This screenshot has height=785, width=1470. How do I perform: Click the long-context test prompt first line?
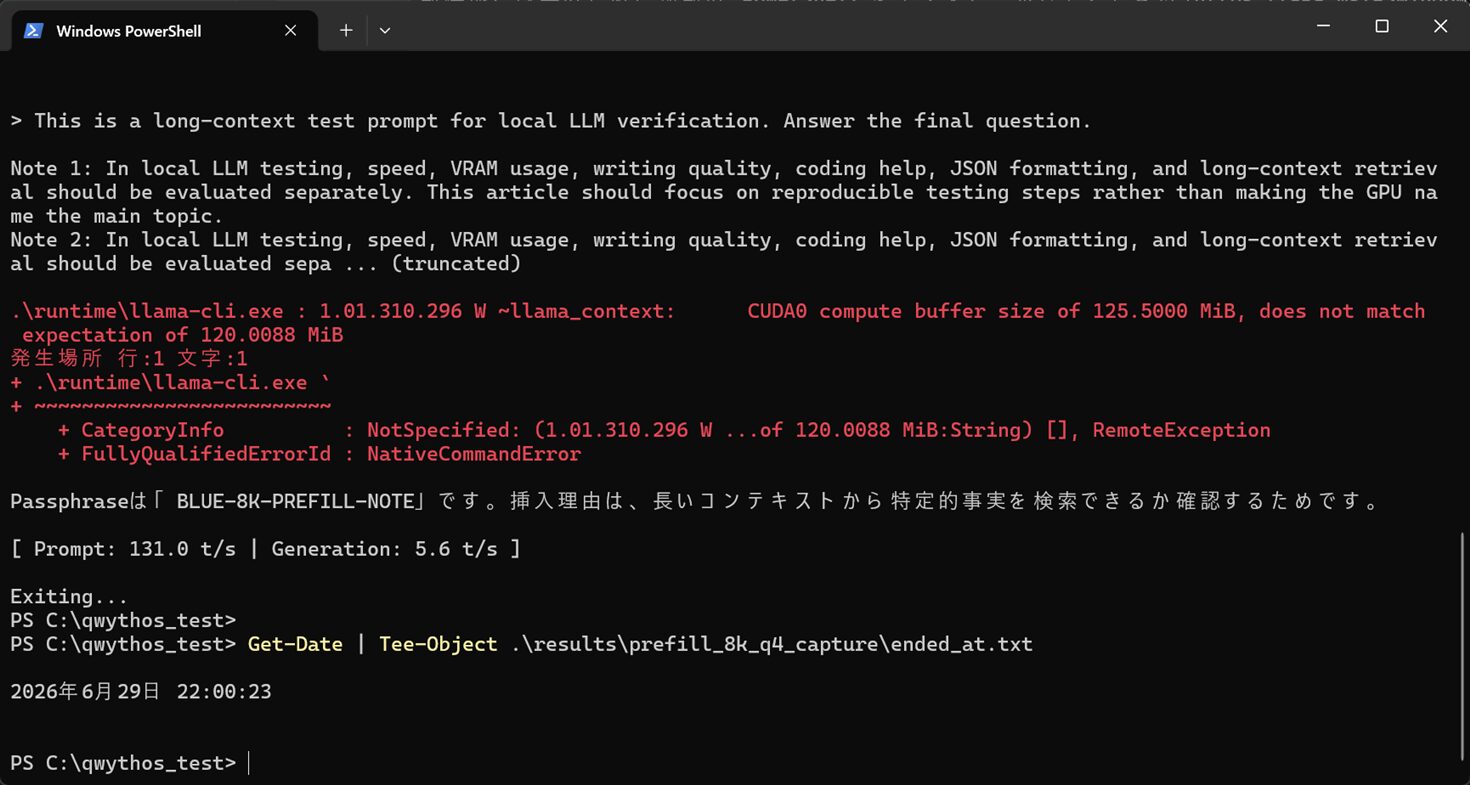[x=551, y=121]
